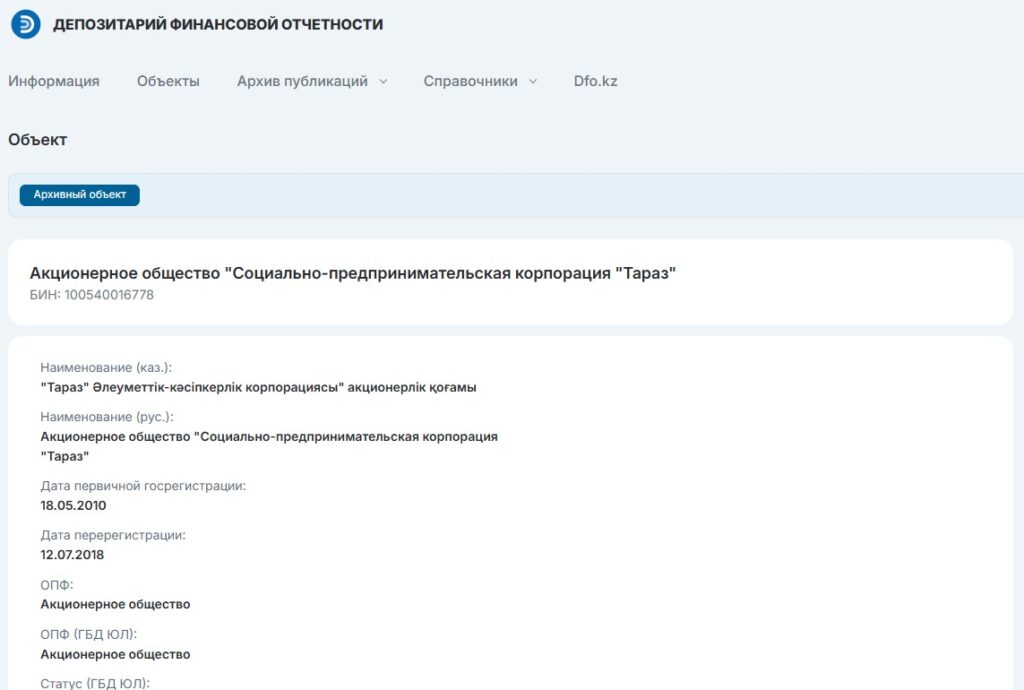The width and height of the screenshot is (1024, 690).
Task: Select Акционерное общество under ОПФ:
Action: coord(115,604)
